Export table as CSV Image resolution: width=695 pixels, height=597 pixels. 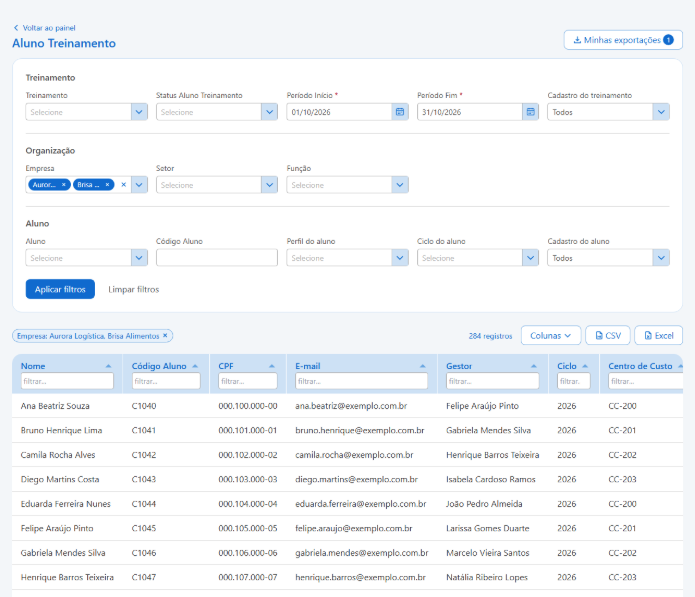(x=608, y=336)
